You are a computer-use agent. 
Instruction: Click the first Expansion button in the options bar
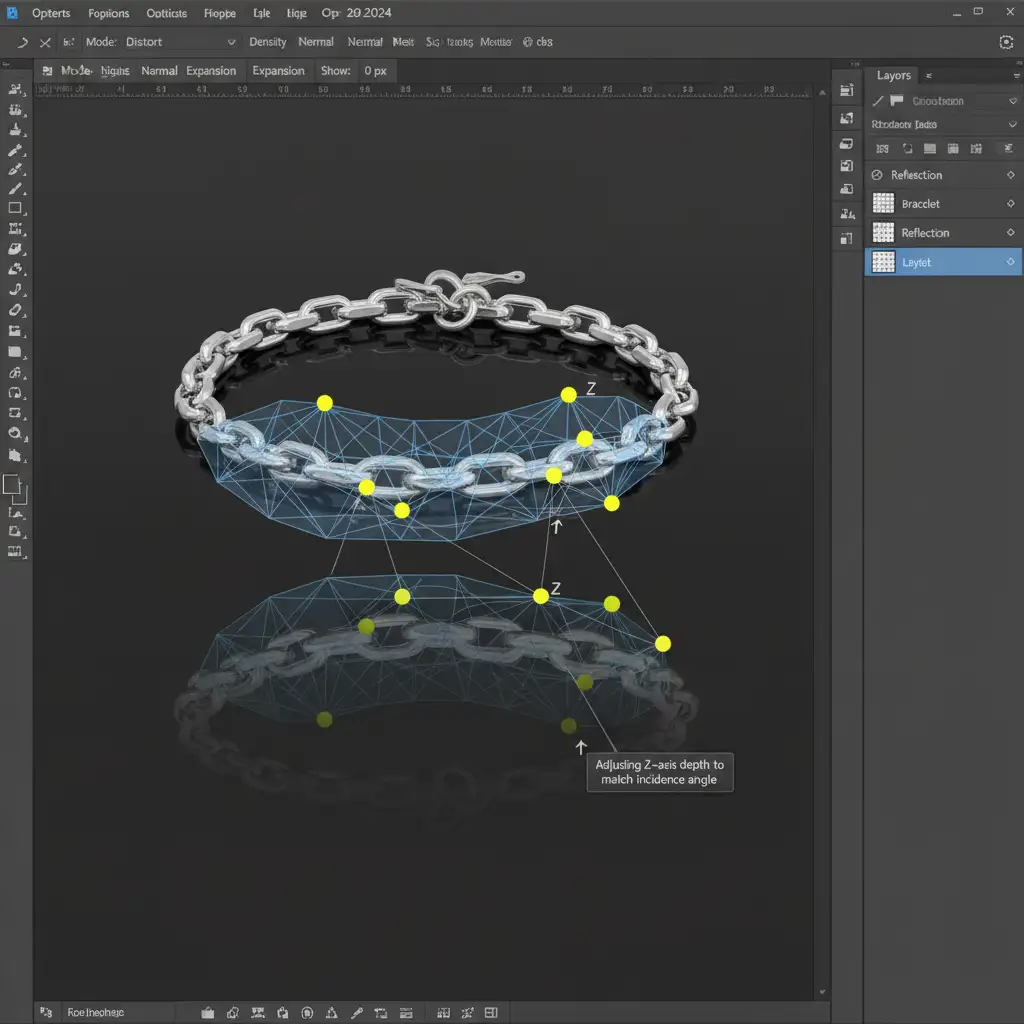(211, 71)
